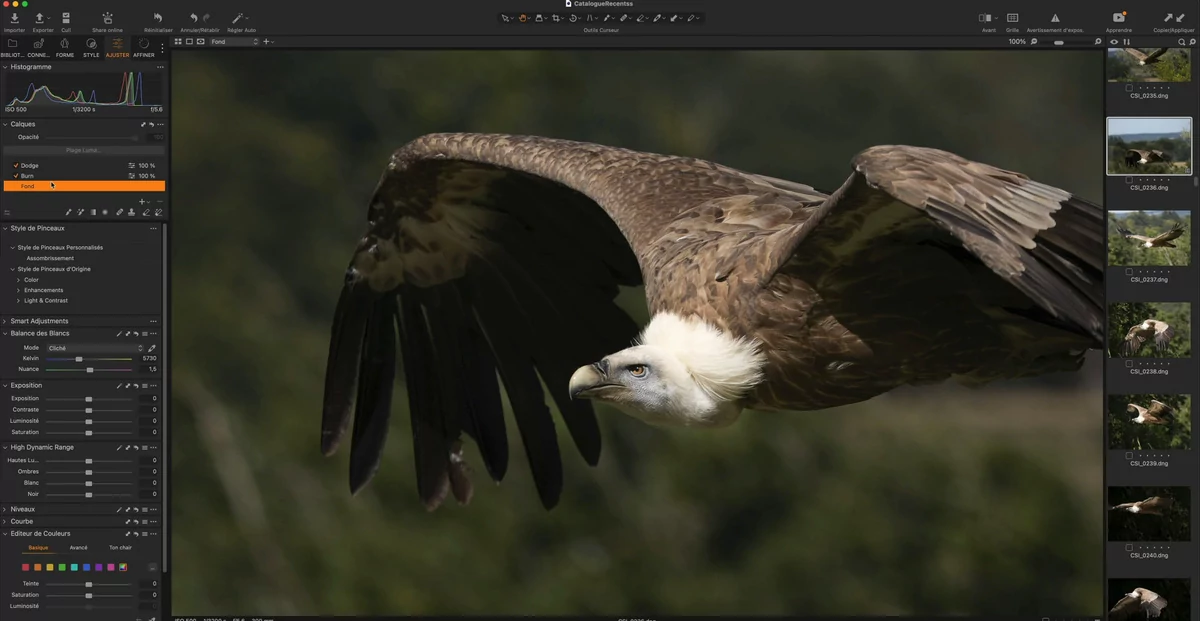
Task: Select the pan hand cursor tool
Action: point(522,18)
